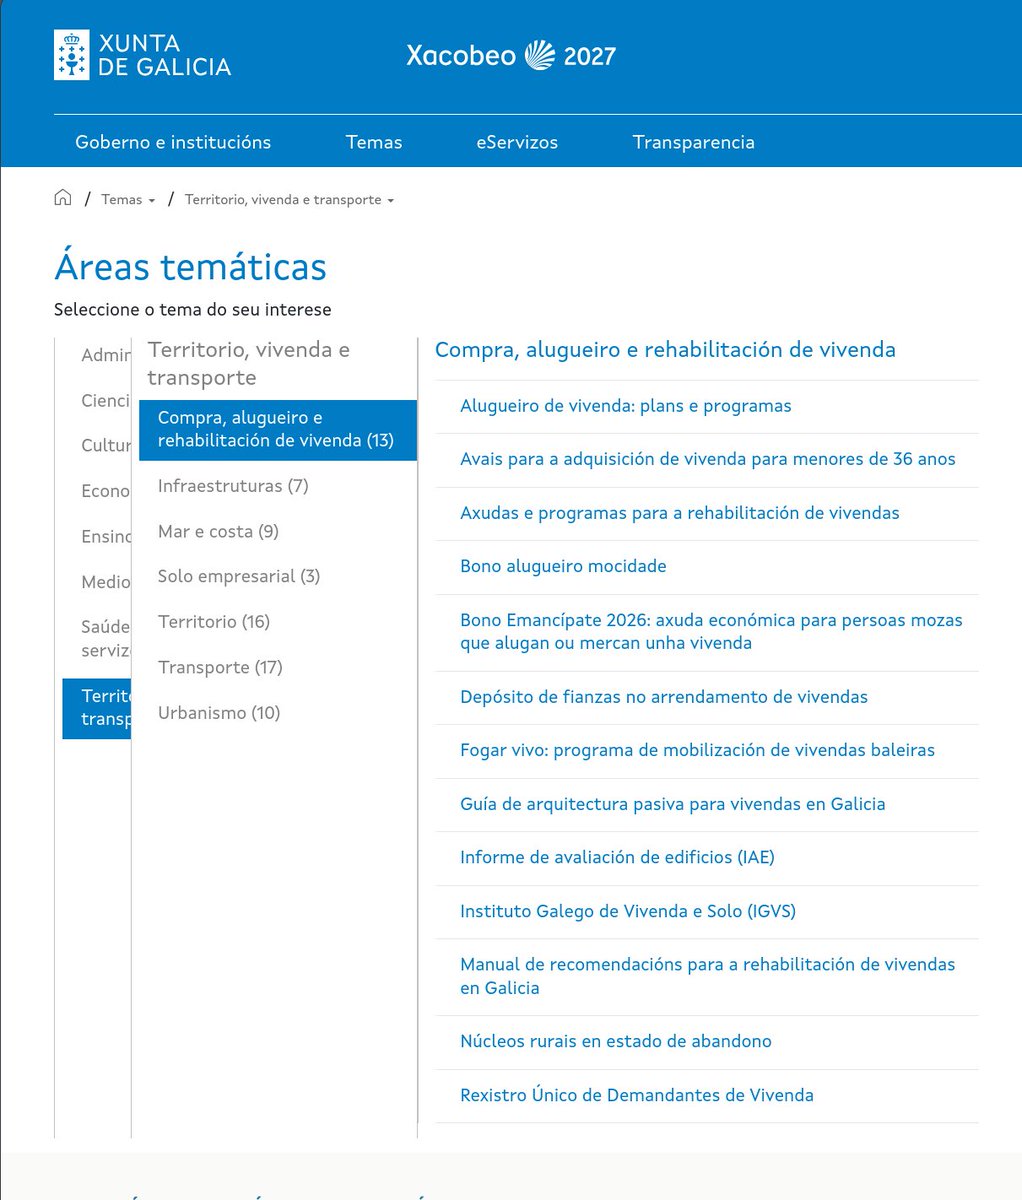Viewport: 1022px width, 1200px height.
Task: Select the partially hidden Cultur theme item
Action: click(x=105, y=446)
